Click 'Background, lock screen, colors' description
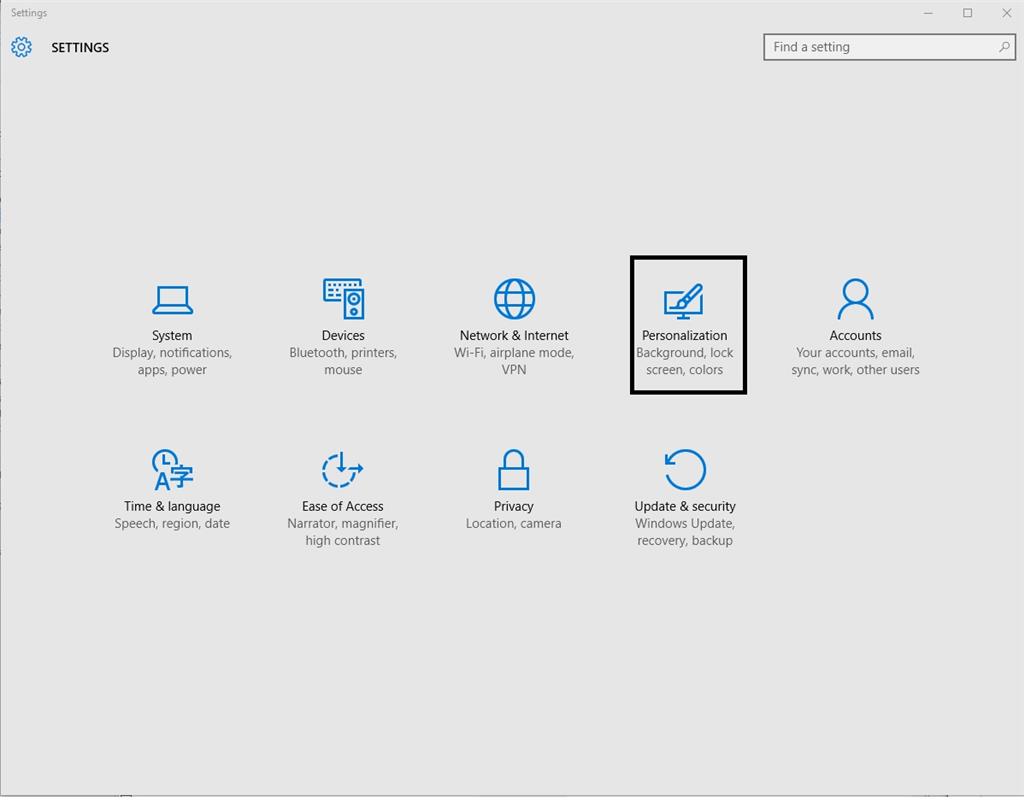Image resolution: width=1024 pixels, height=801 pixels. click(684, 361)
